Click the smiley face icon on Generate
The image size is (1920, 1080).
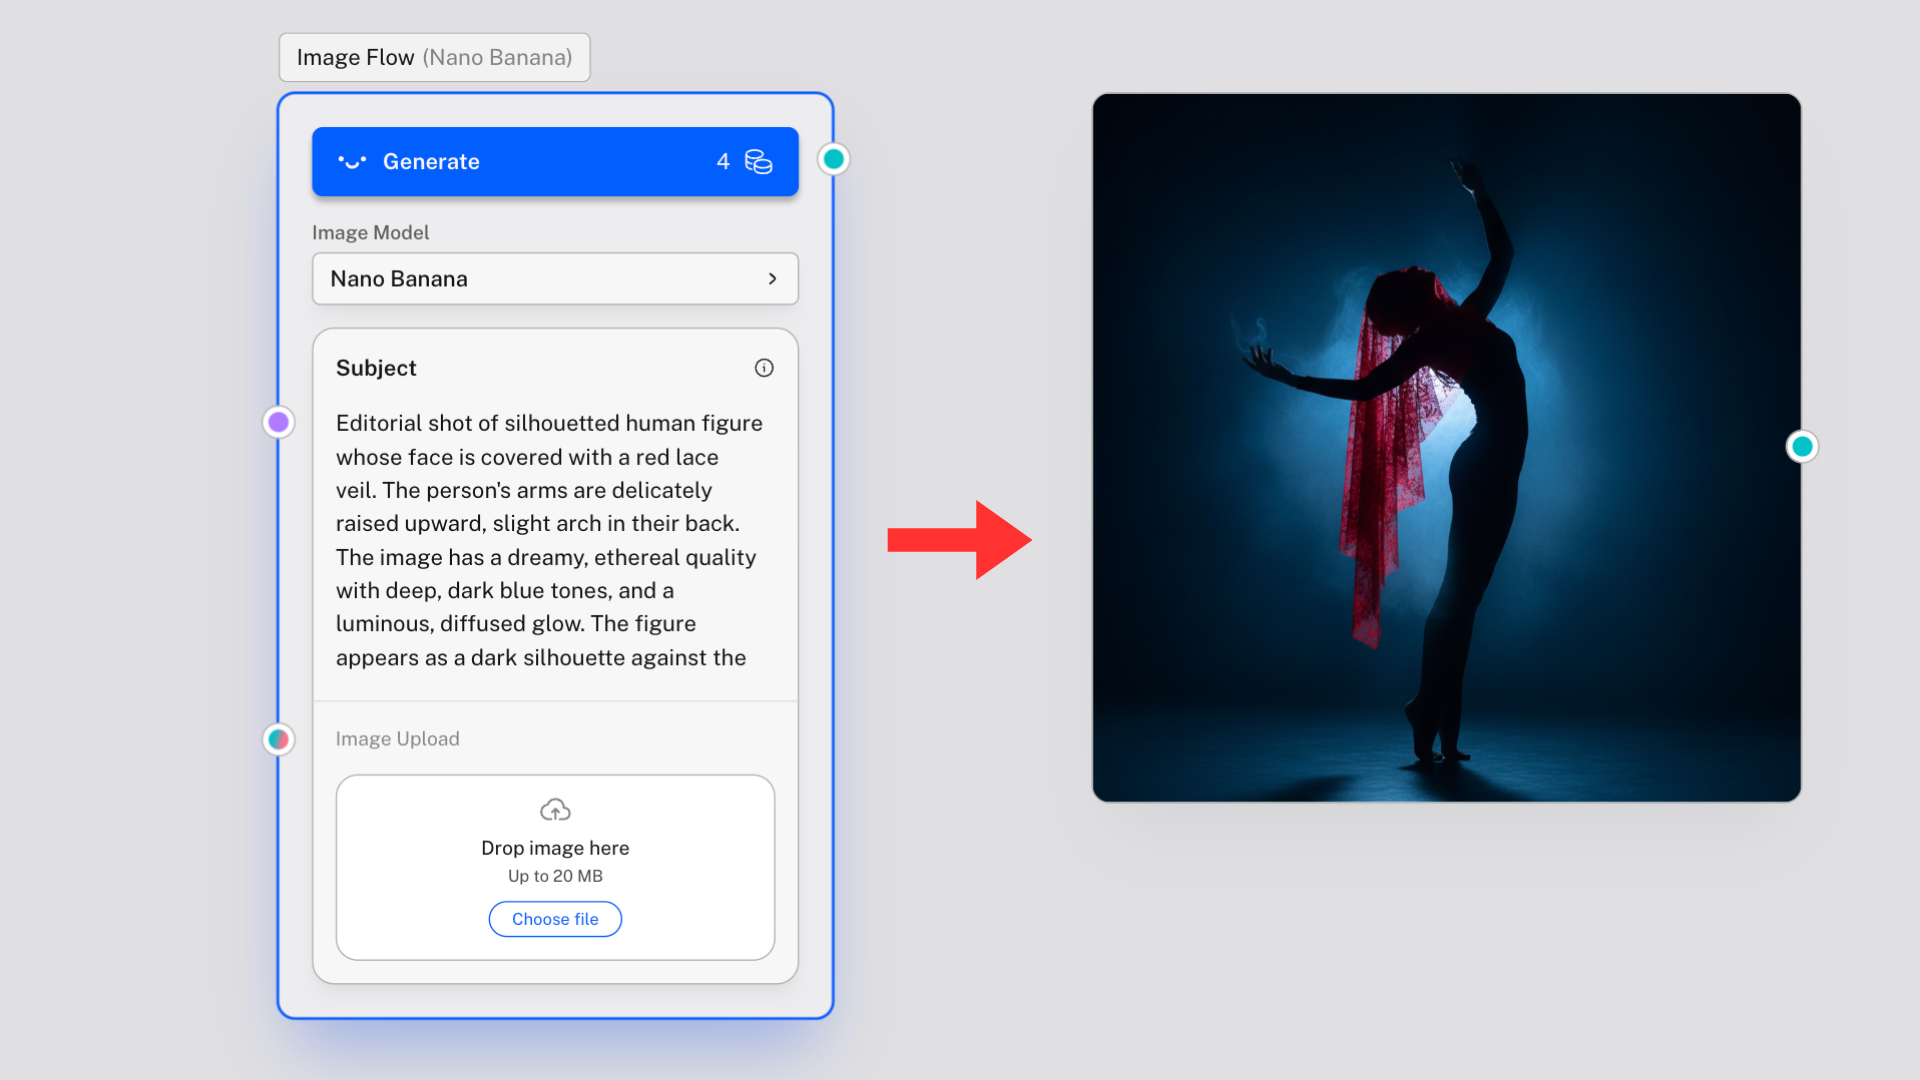point(352,161)
